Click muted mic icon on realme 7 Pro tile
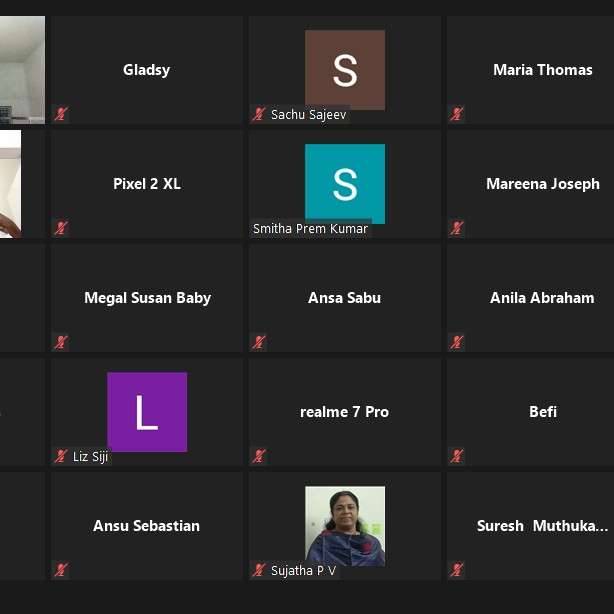The image size is (614, 614). (259, 456)
